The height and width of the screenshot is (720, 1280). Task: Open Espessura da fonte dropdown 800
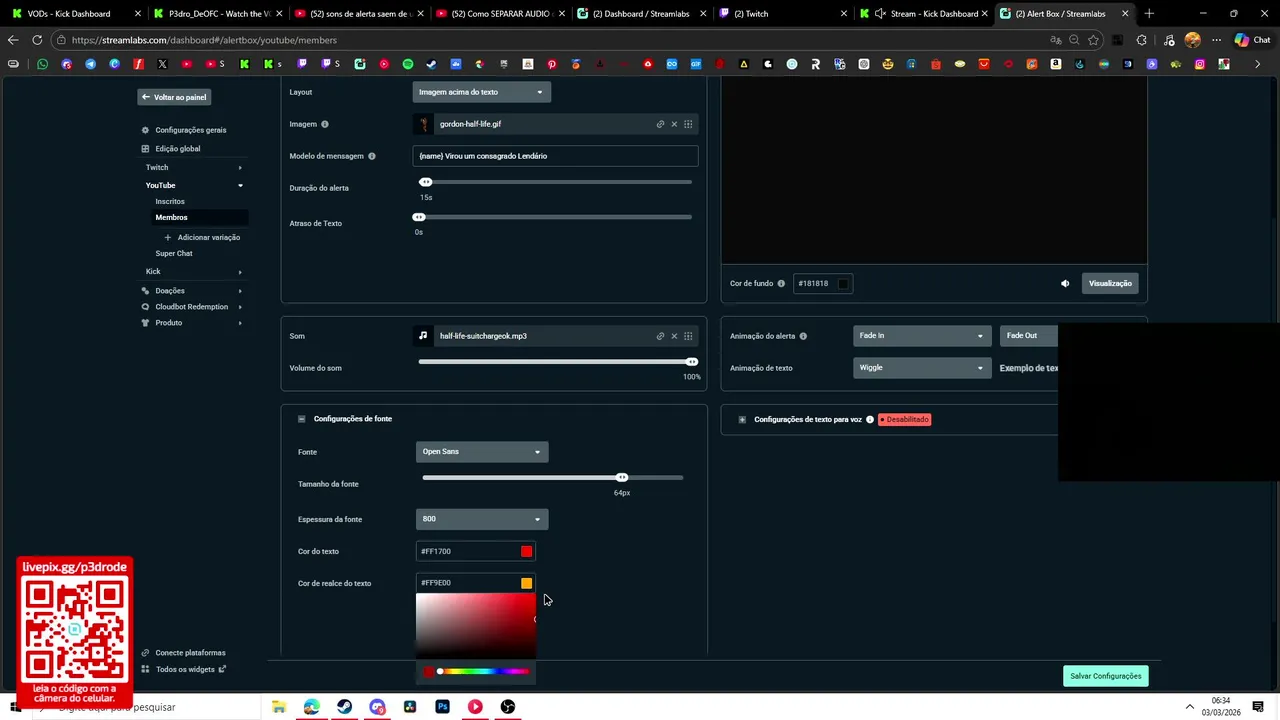[482, 519]
